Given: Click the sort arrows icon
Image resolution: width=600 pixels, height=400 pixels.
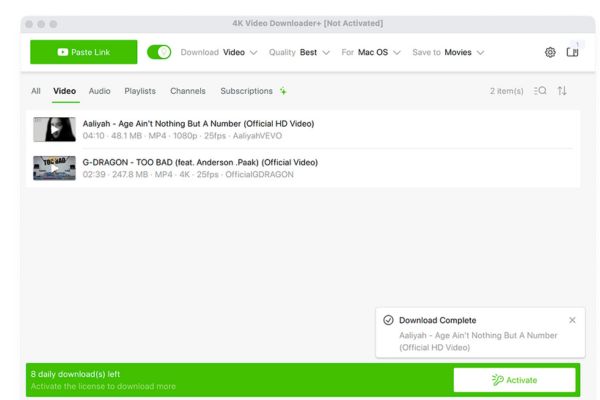Looking at the screenshot, I should (562, 91).
